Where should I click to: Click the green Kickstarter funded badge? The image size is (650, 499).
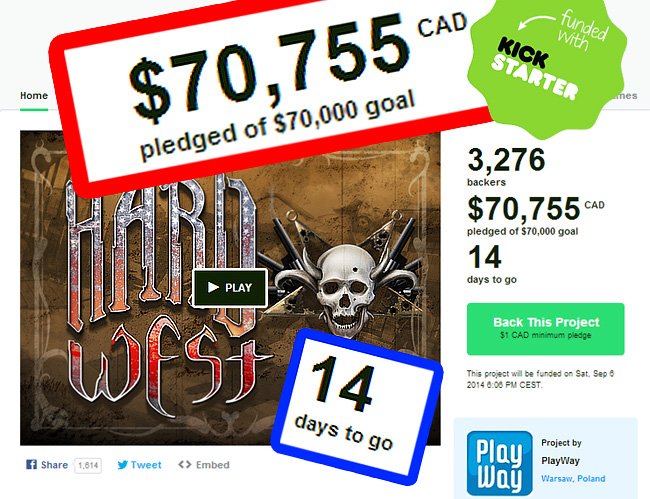coord(548,65)
